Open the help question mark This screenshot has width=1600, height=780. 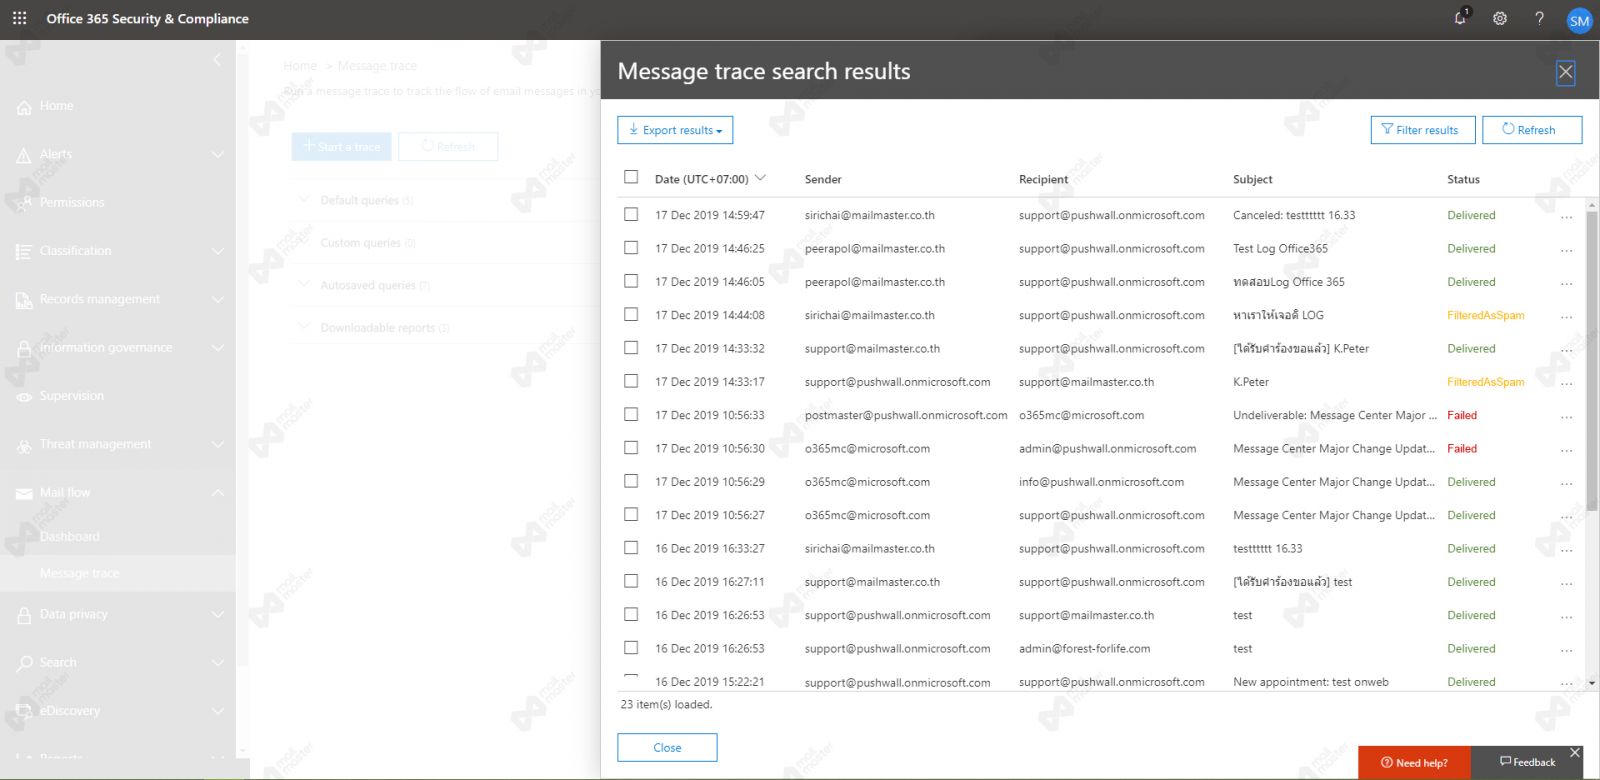[1539, 18]
